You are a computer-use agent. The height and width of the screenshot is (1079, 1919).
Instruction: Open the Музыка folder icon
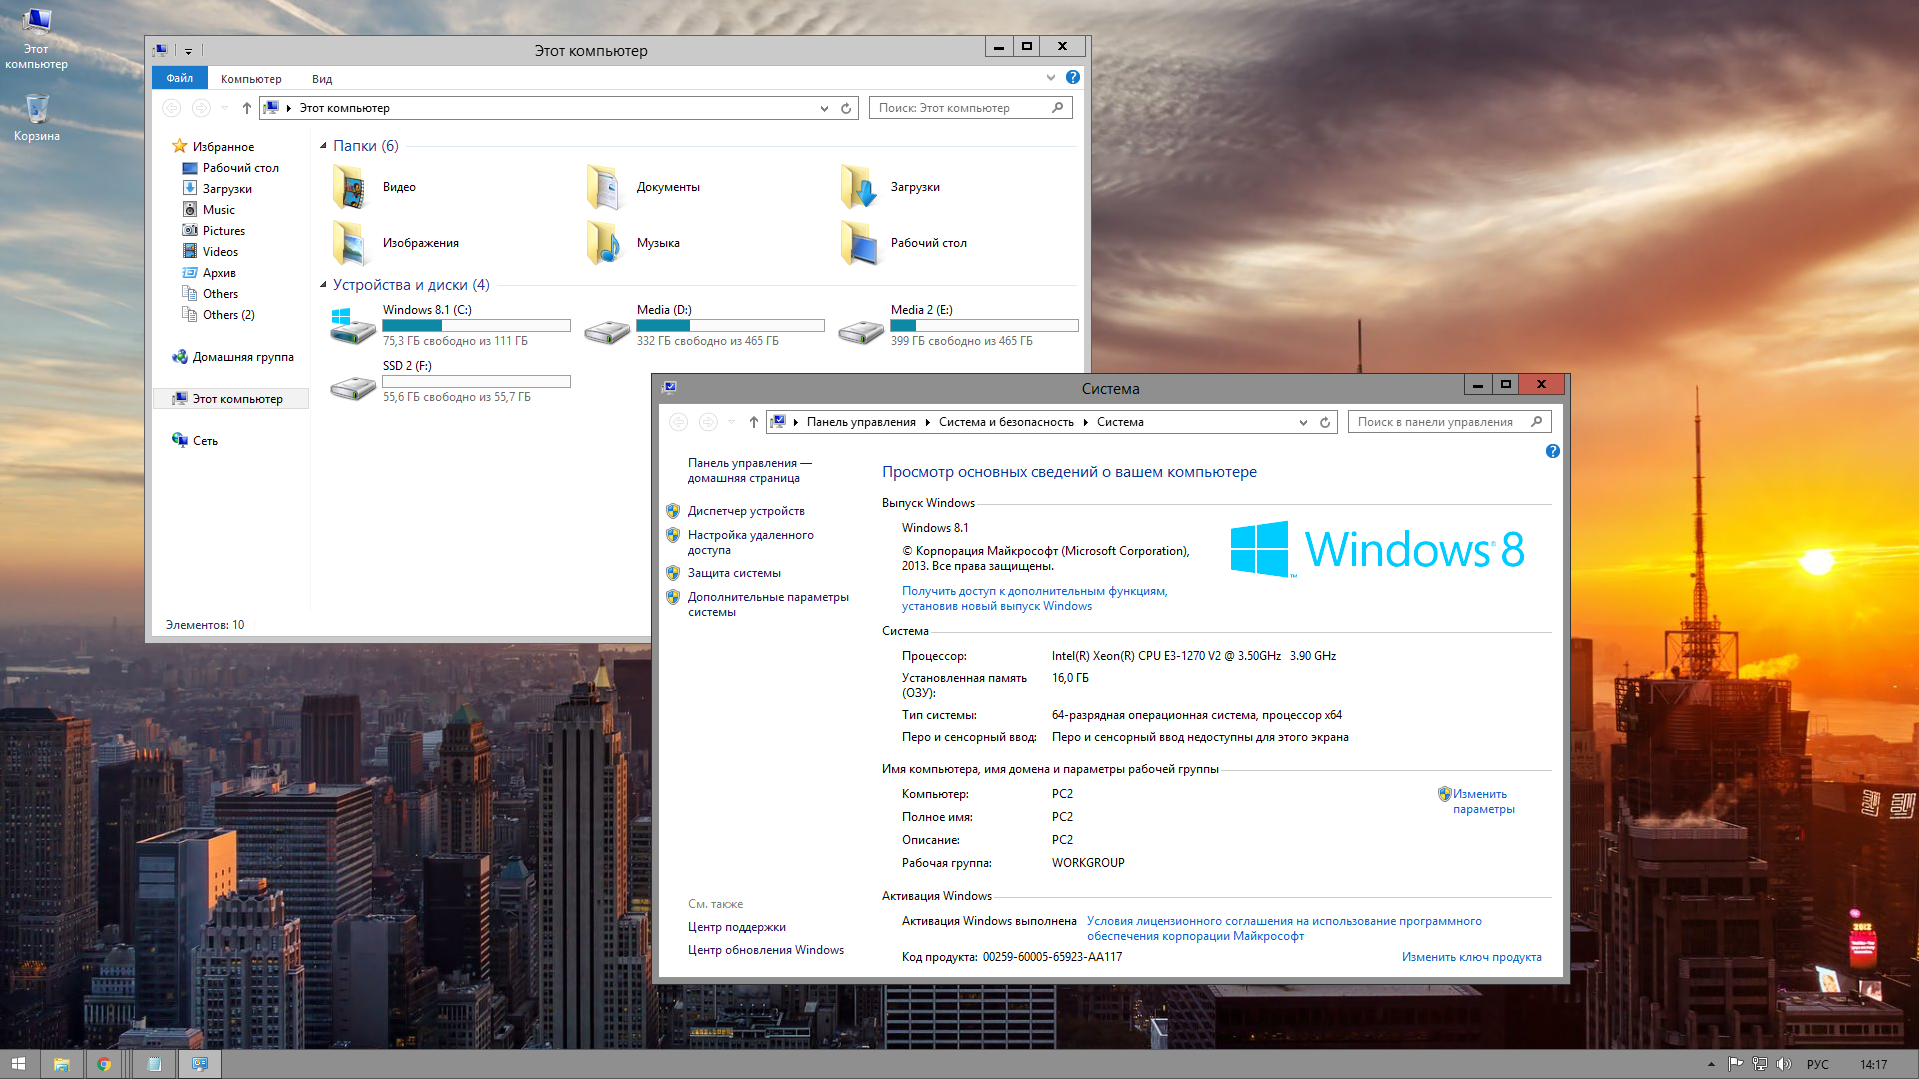605,243
